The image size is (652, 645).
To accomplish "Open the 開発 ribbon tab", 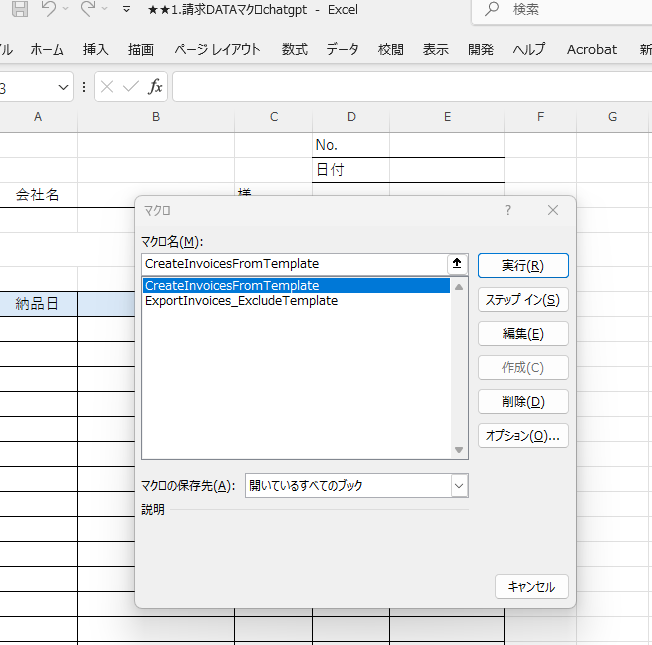I will point(481,49).
